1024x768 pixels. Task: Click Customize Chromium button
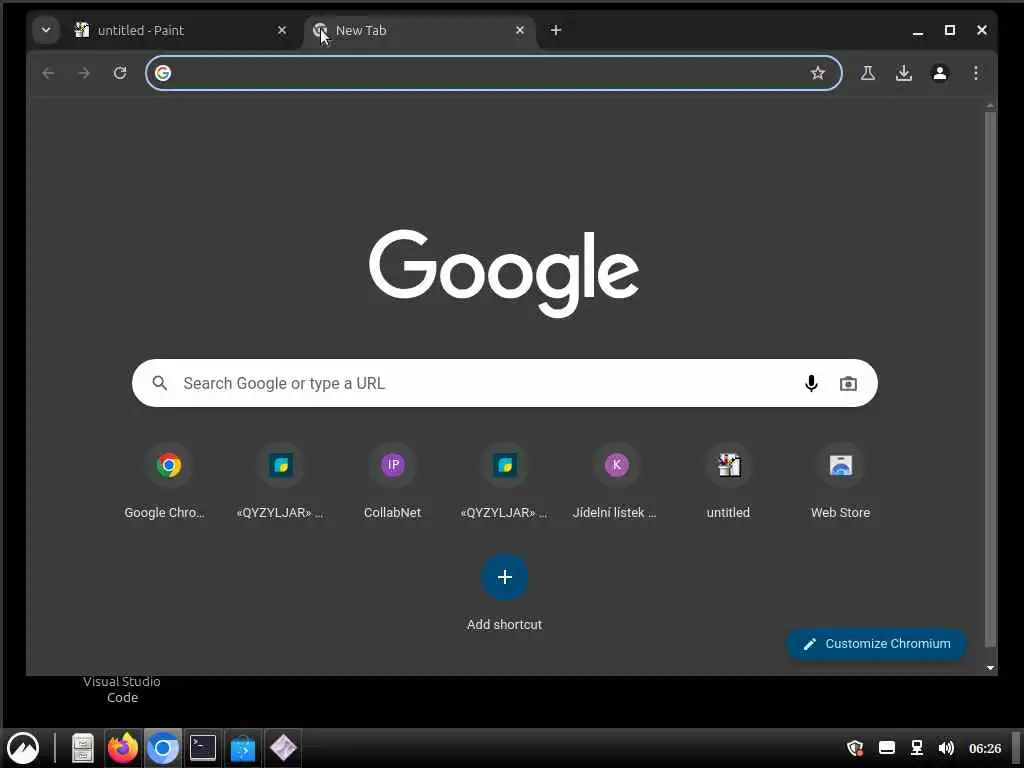point(876,644)
